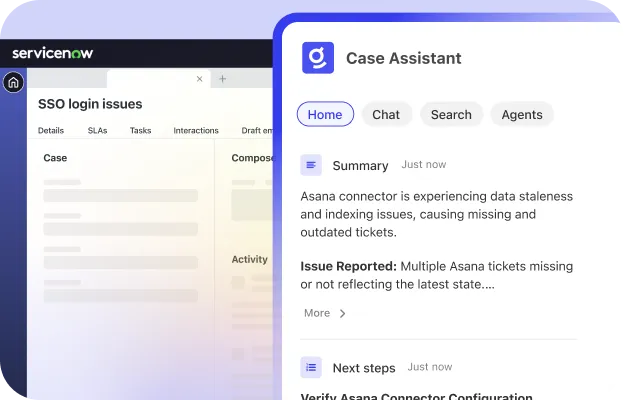Click the Summary heading

(361, 166)
